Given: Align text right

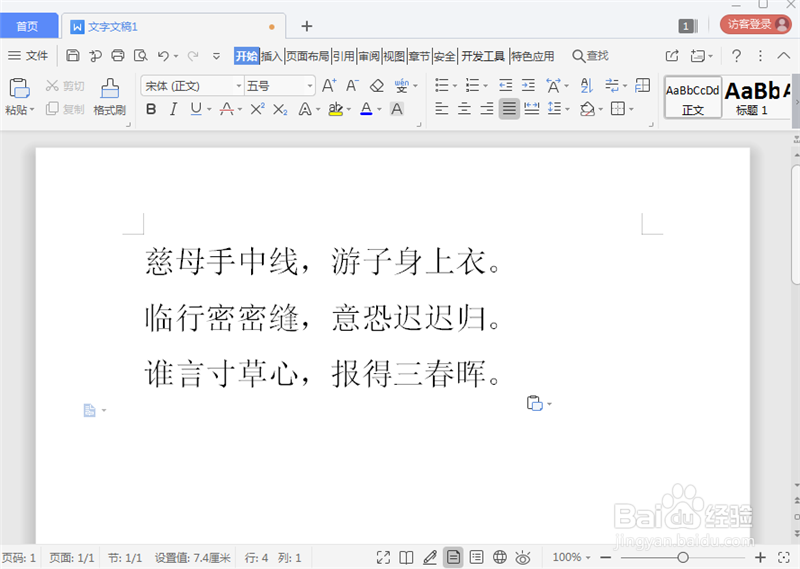Looking at the screenshot, I should [487, 109].
